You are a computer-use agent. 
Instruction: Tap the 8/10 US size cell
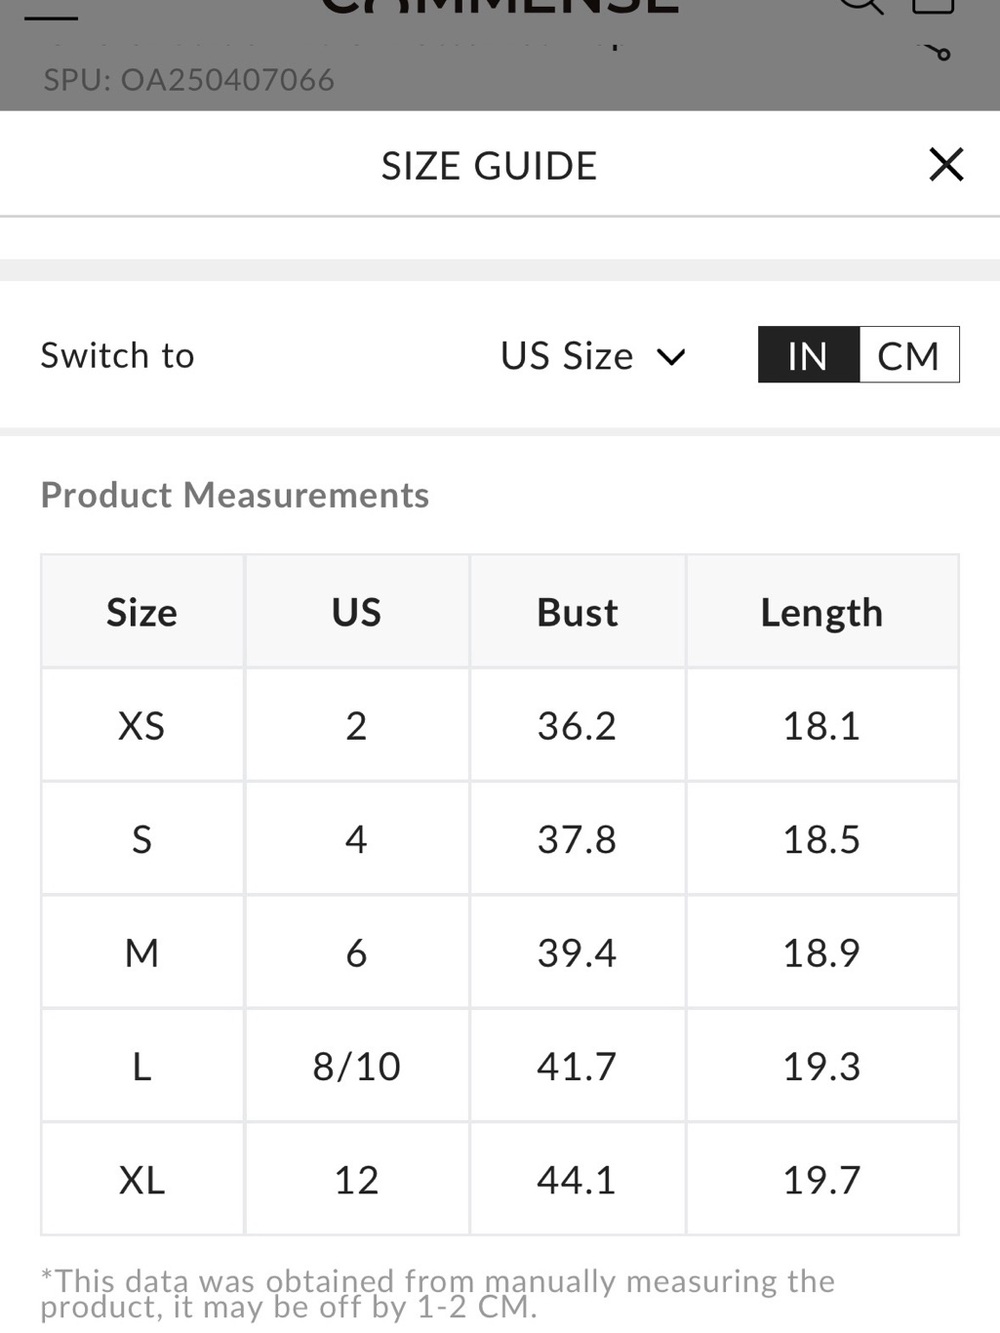357,1066
